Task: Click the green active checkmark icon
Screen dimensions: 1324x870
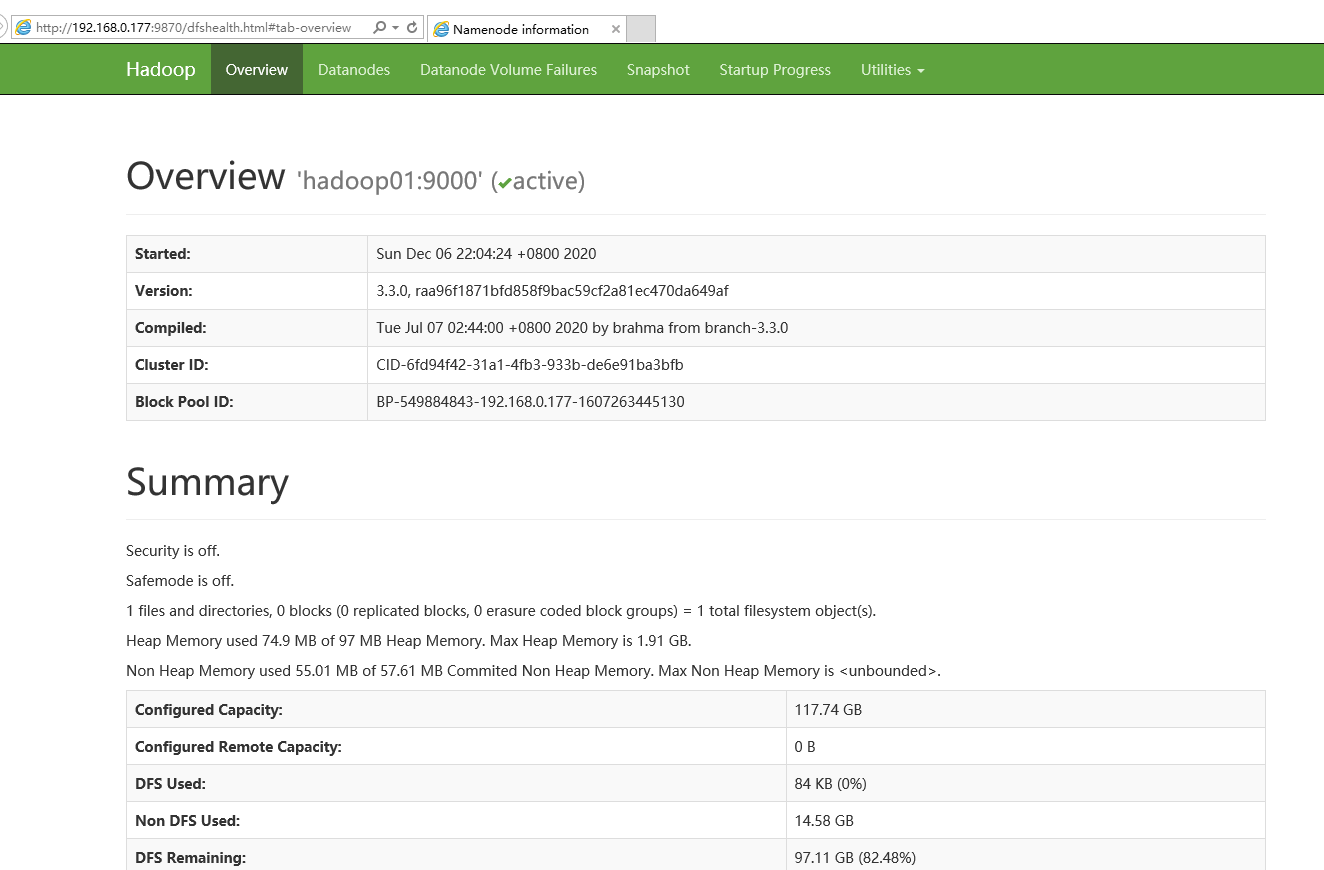Action: click(x=505, y=183)
